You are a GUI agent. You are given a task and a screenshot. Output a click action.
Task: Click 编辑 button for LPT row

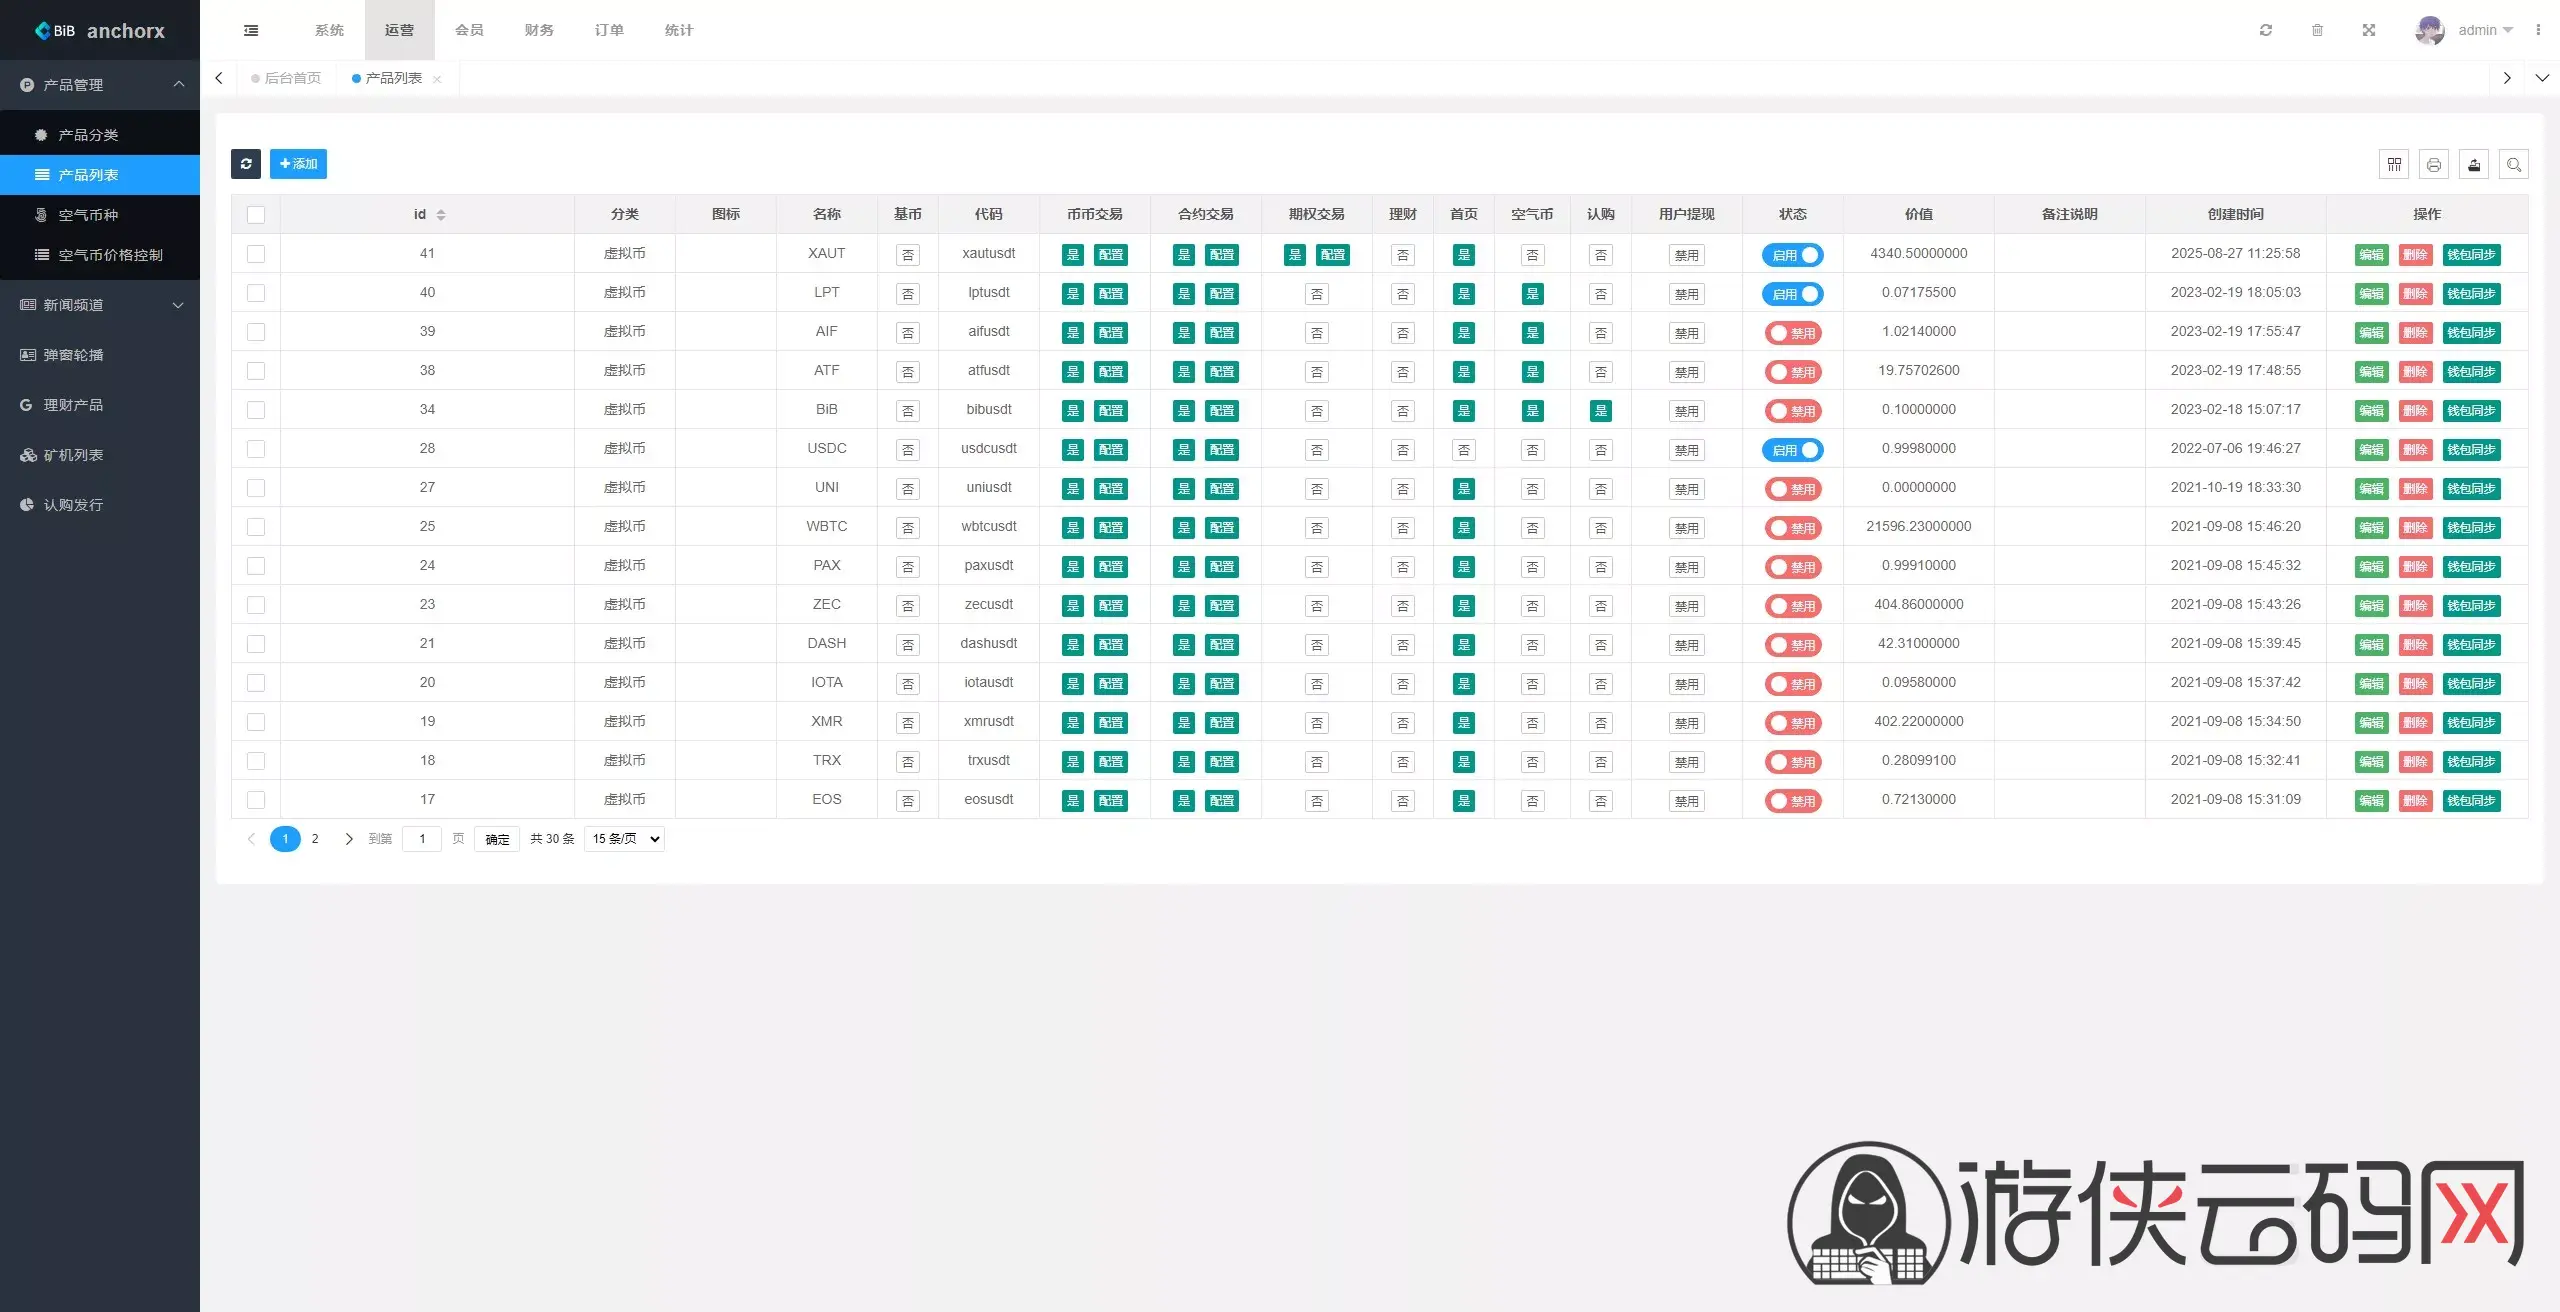(x=2371, y=294)
